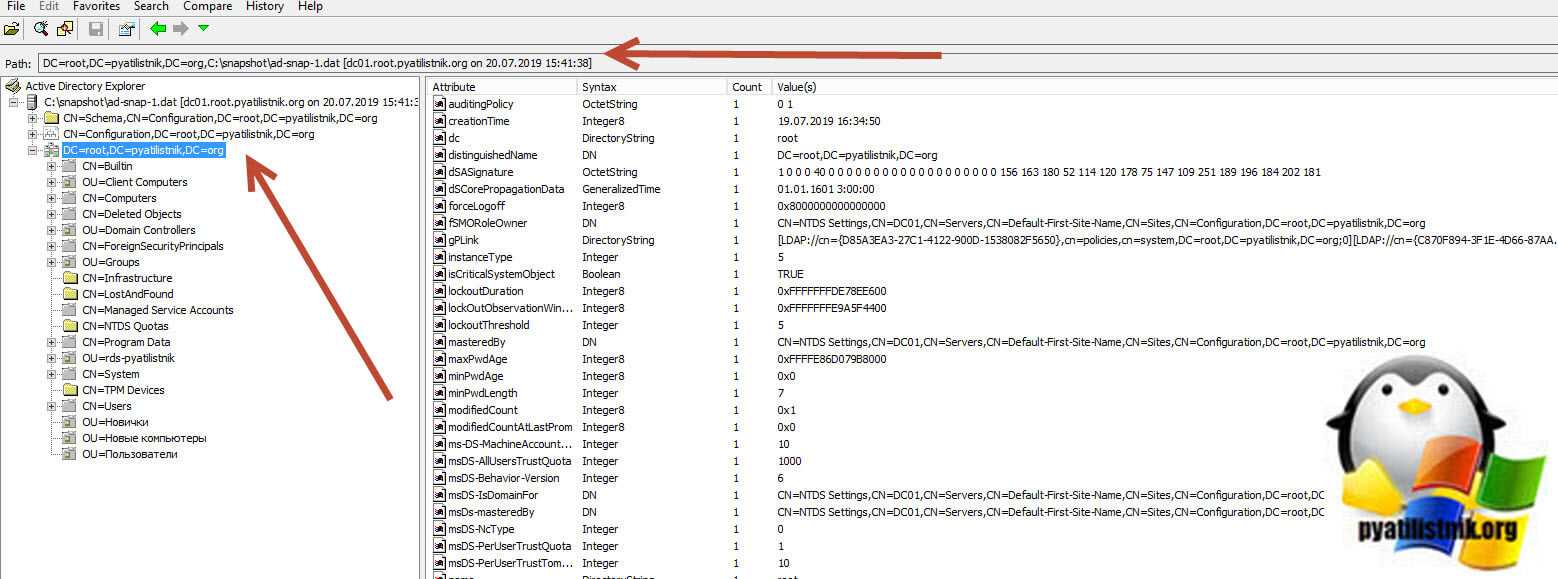
Task: Go back with the green left arrow
Action: tap(158, 29)
